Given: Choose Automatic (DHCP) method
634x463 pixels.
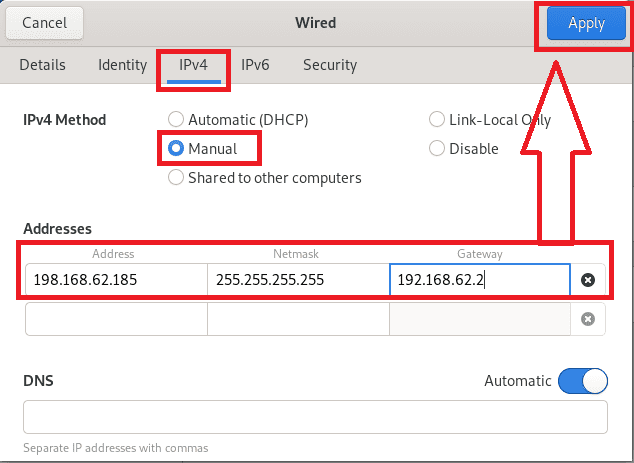Looking at the screenshot, I should point(238,120).
